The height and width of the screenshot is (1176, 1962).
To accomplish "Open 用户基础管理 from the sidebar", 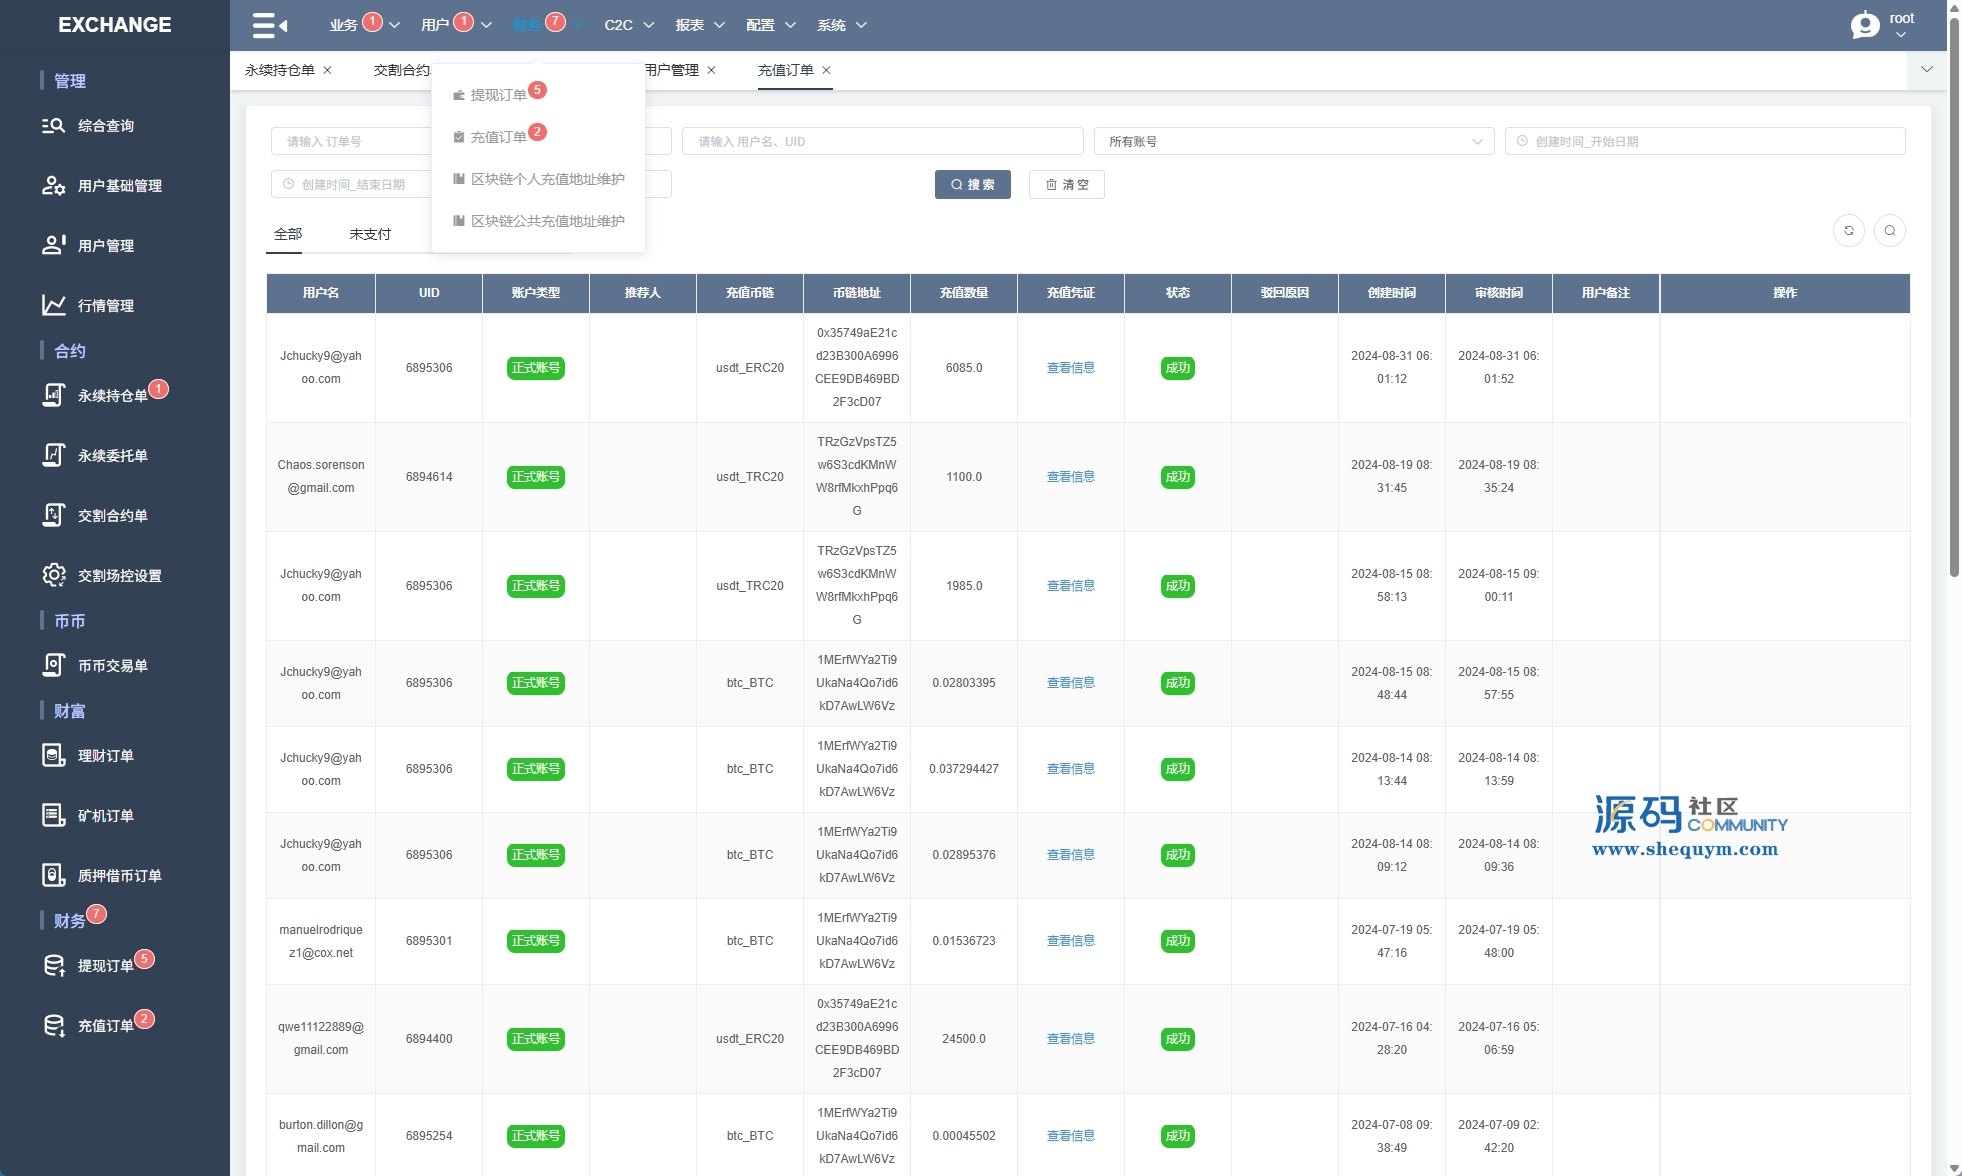I will (119, 186).
